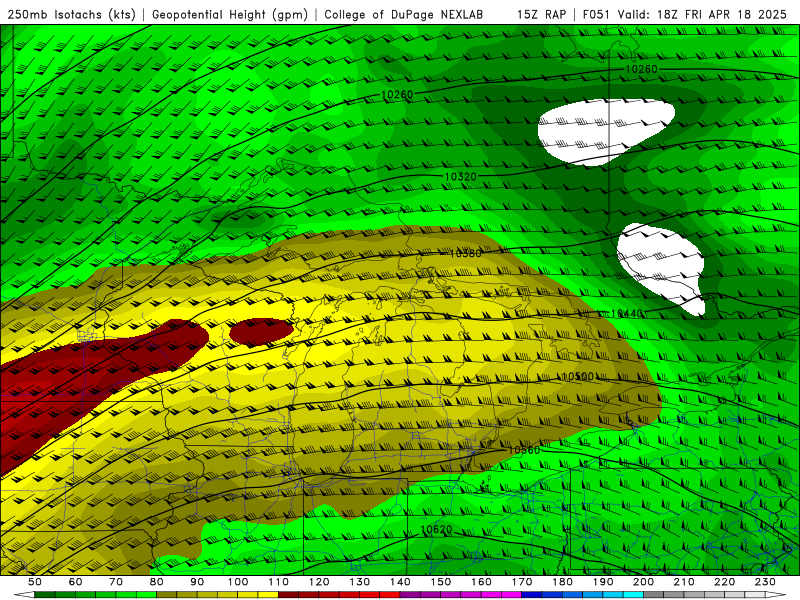This screenshot has width=800, height=600.
Task: Click the olive swatch just right of the 80 mark
Action: click(x=166, y=595)
